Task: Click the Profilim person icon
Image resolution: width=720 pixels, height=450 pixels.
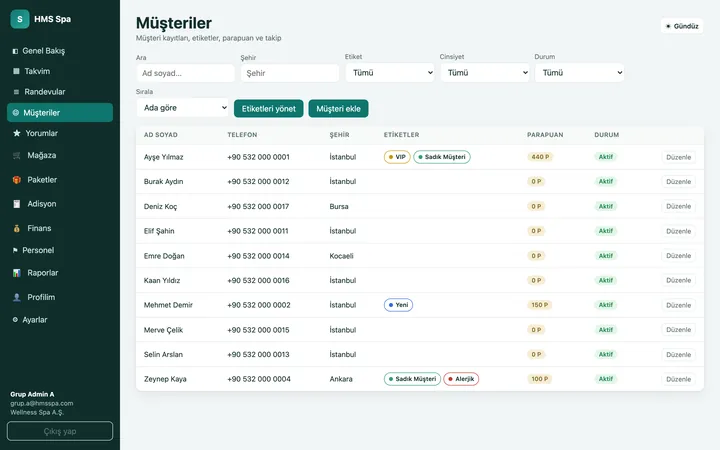Action: tap(17, 297)
